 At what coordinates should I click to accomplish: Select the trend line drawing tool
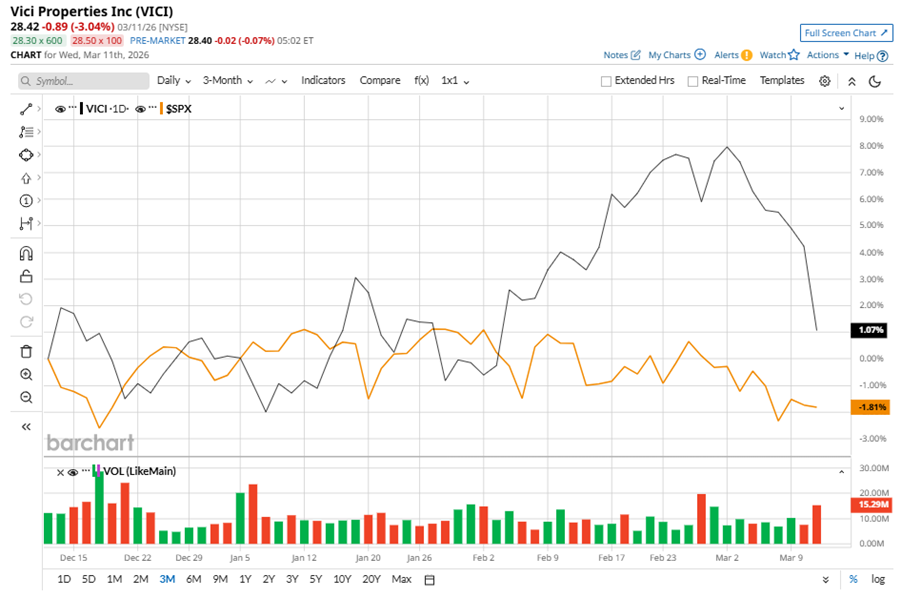(x=26, y=108)
